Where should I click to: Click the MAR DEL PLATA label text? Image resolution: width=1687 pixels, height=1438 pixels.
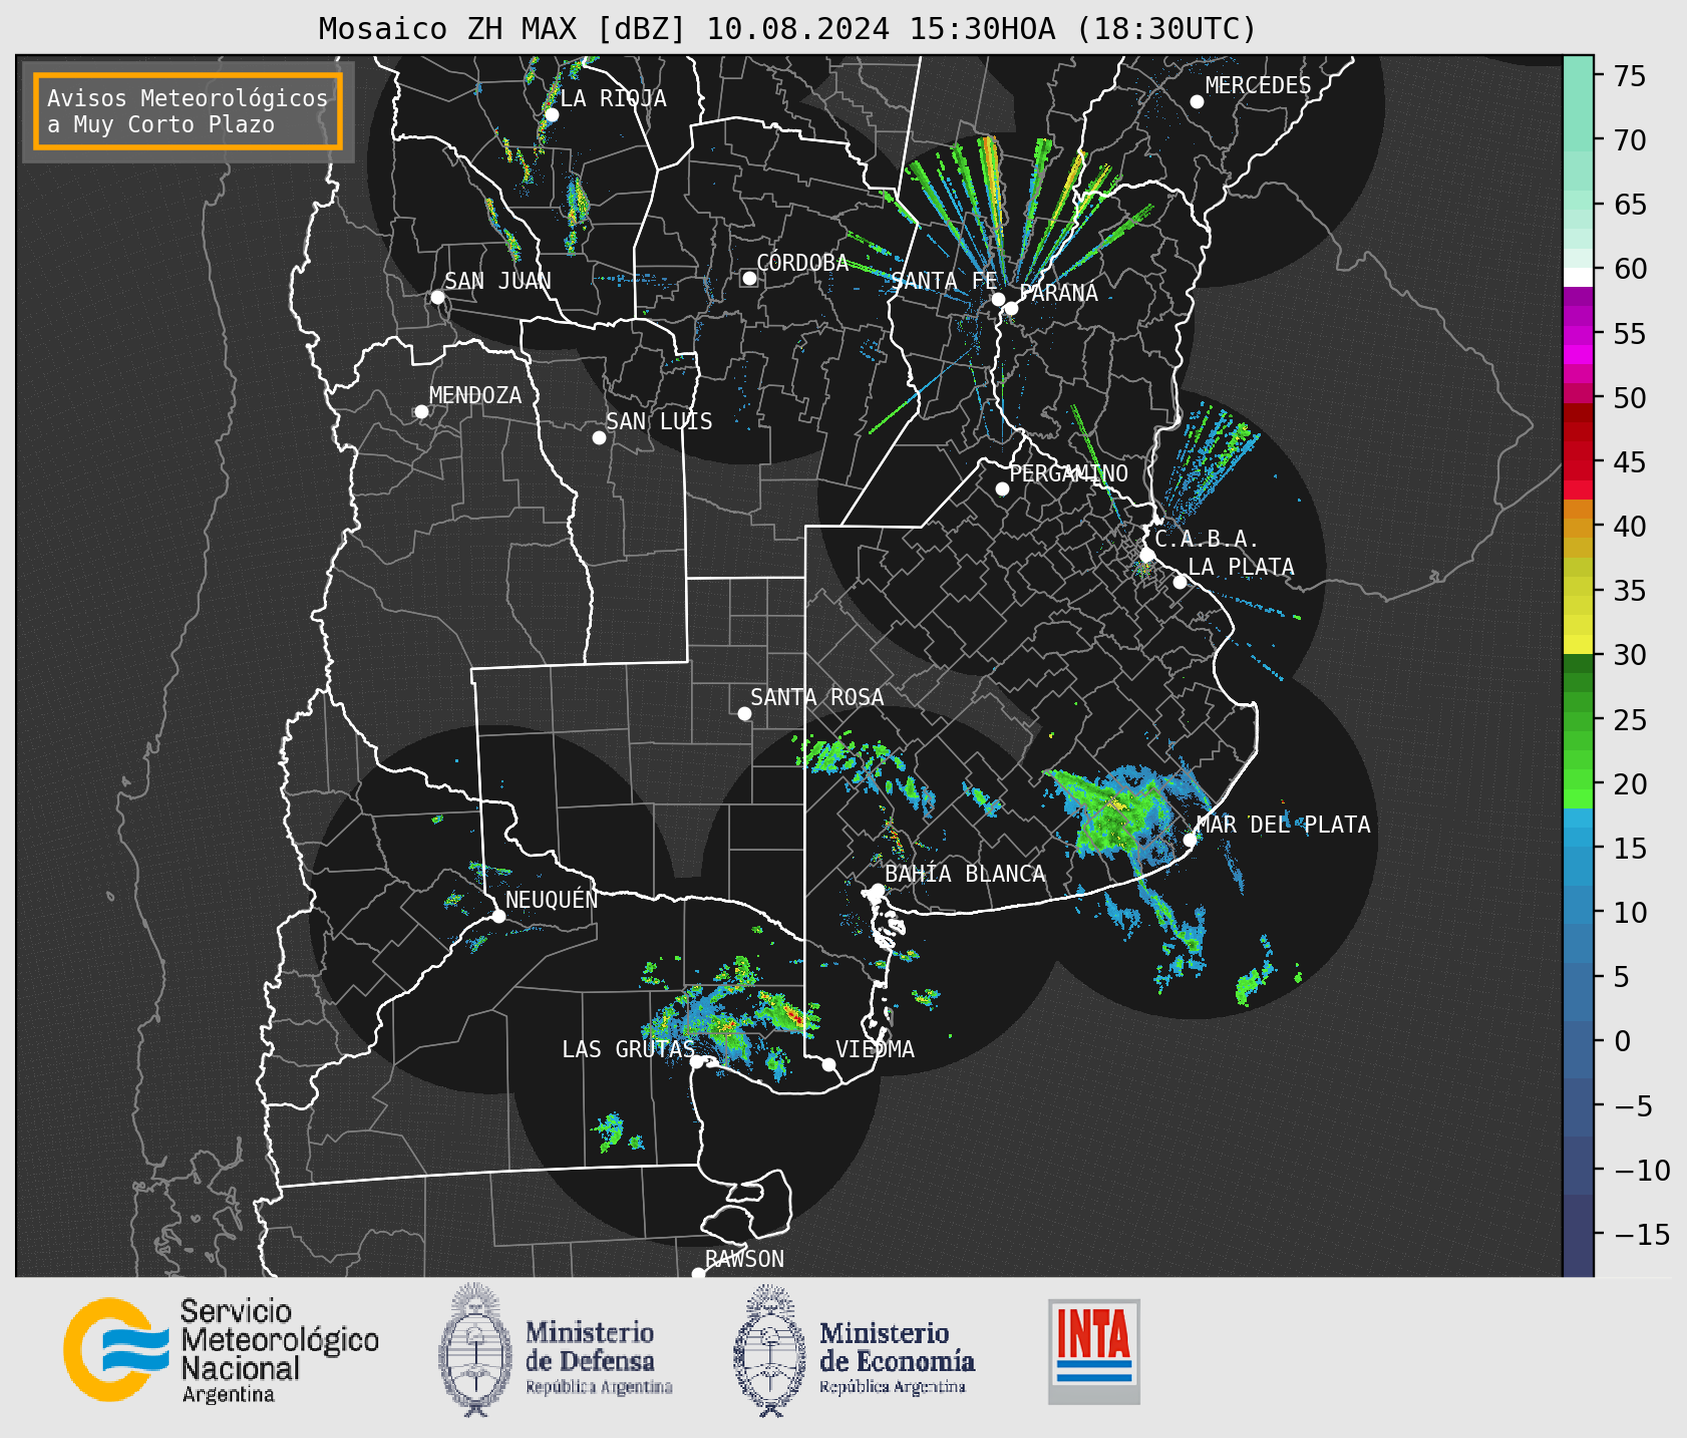(x=1283, y=825)
